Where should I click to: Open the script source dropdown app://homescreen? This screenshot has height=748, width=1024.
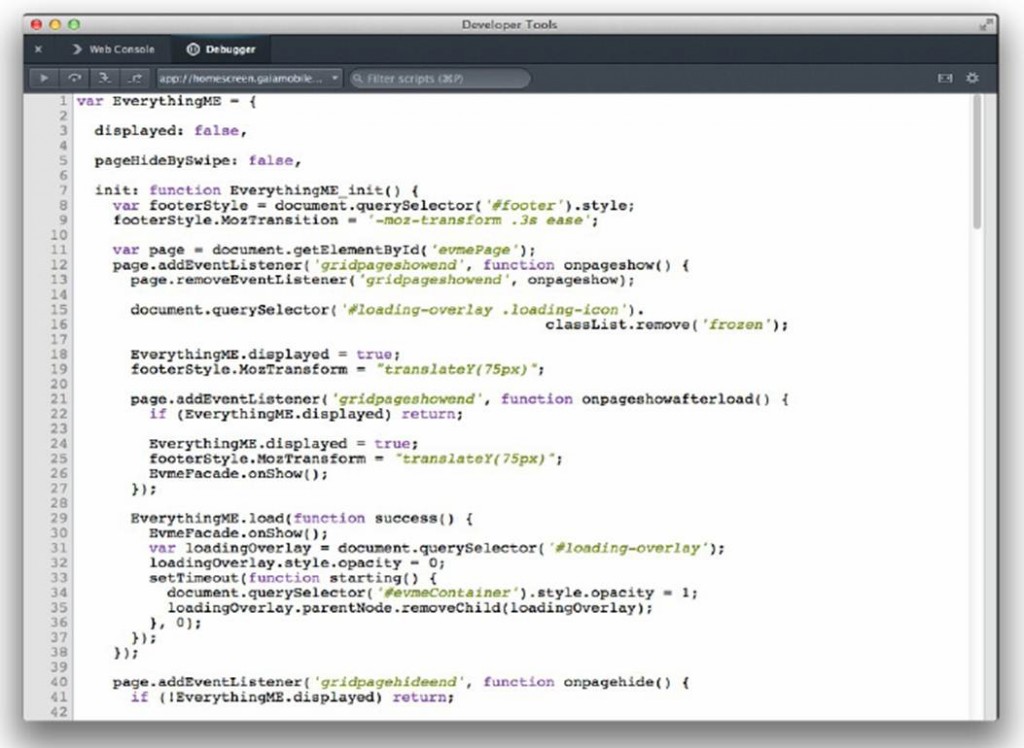tap(249, 78)
